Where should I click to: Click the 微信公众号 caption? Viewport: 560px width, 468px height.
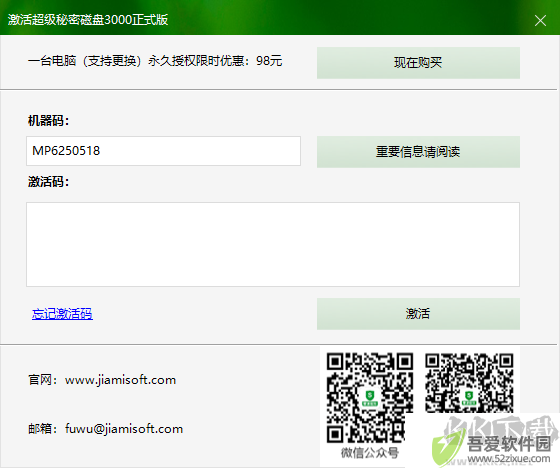click(370, 453)
